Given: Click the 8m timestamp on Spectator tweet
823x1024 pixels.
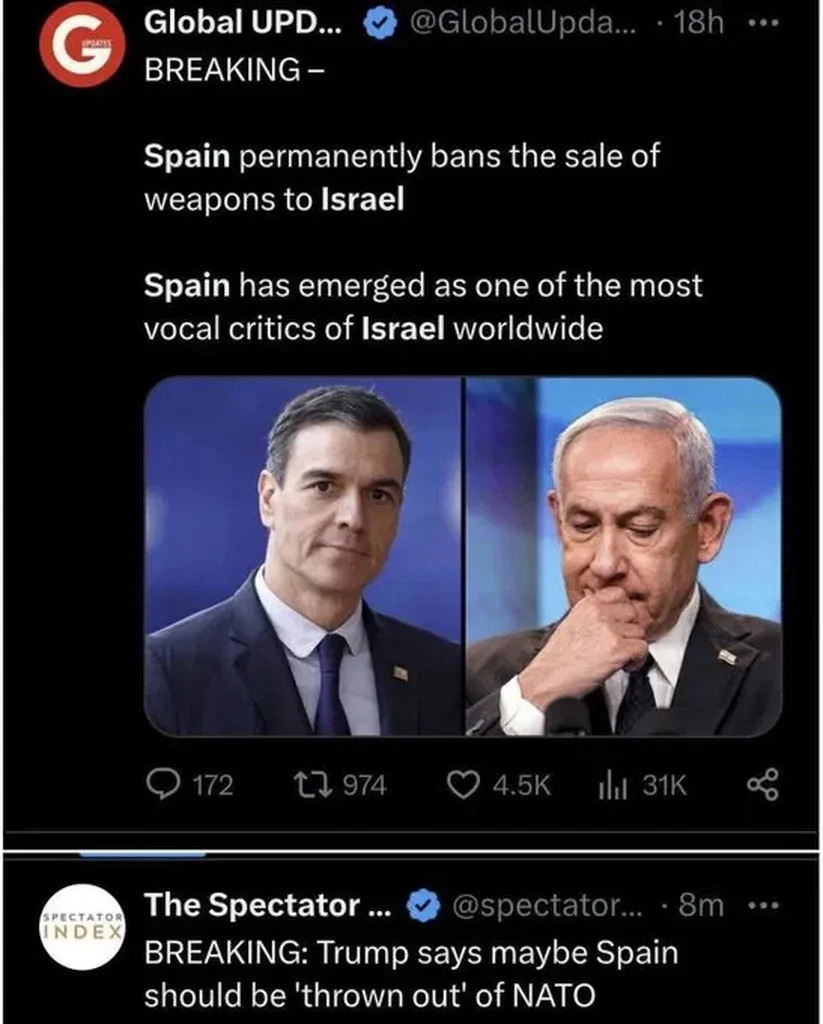Looking at the screenshot, I should pos(700,906).
